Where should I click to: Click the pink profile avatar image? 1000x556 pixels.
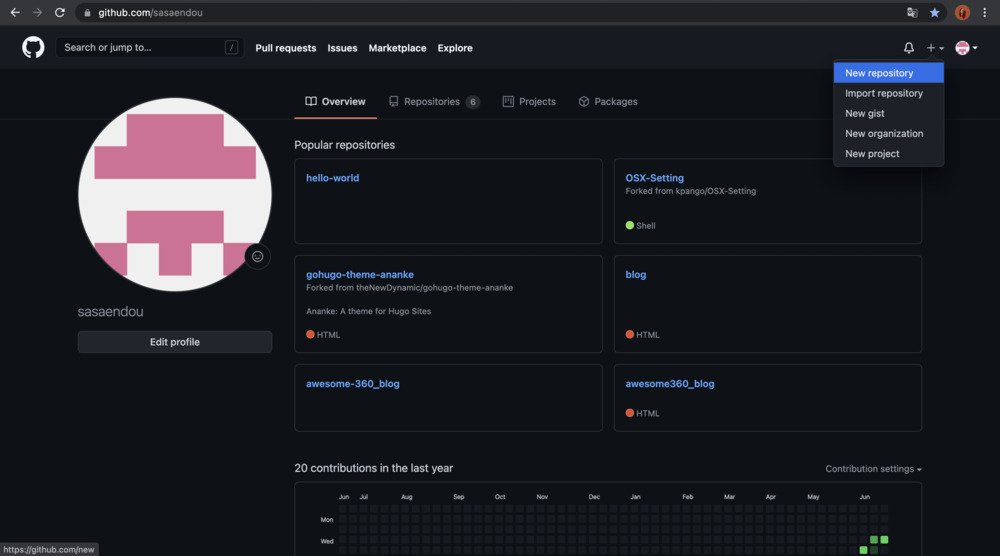point(175,194)
